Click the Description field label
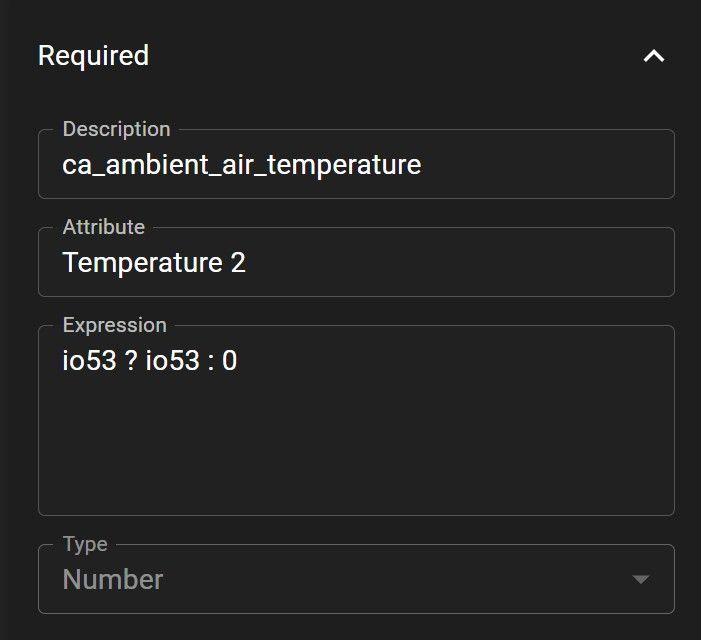Screen dimensions: 701x640 click(x=116, y=129)
